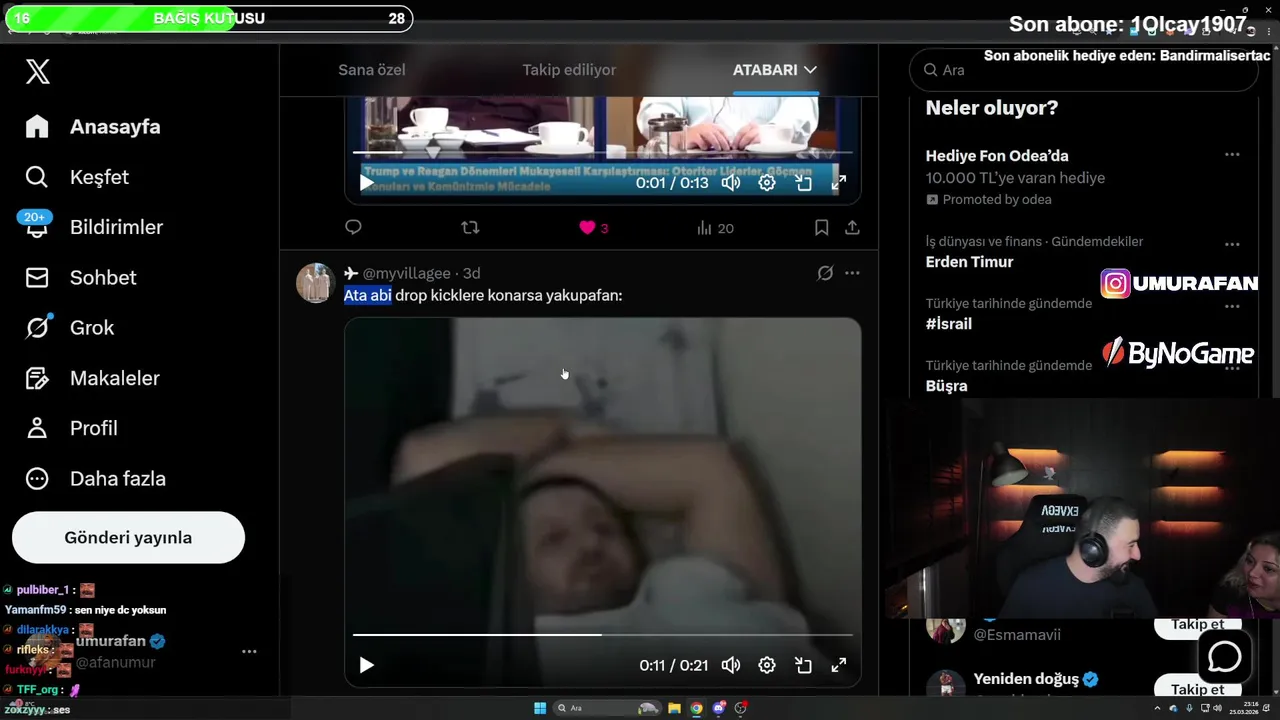The width and height of the screenshot is (1280, 720).
Task: Enter fullscreen for 0:21 video
Action: [x=839, y=665]
